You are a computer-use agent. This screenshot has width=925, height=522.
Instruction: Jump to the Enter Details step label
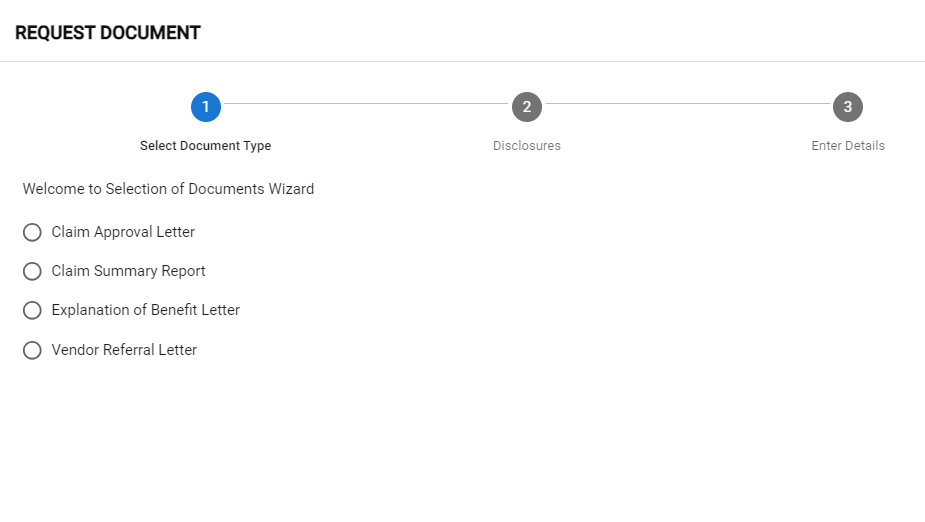pyautogui.click(x=848, y=146)
